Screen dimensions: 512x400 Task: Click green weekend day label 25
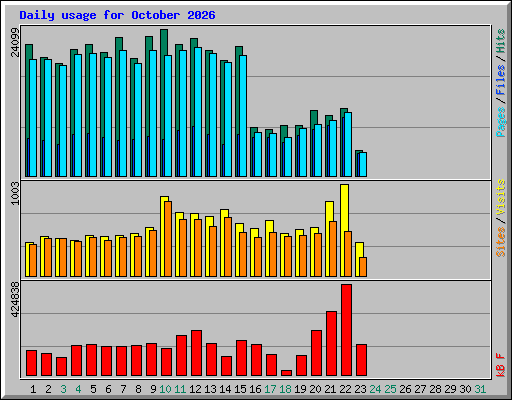[390, 389]
